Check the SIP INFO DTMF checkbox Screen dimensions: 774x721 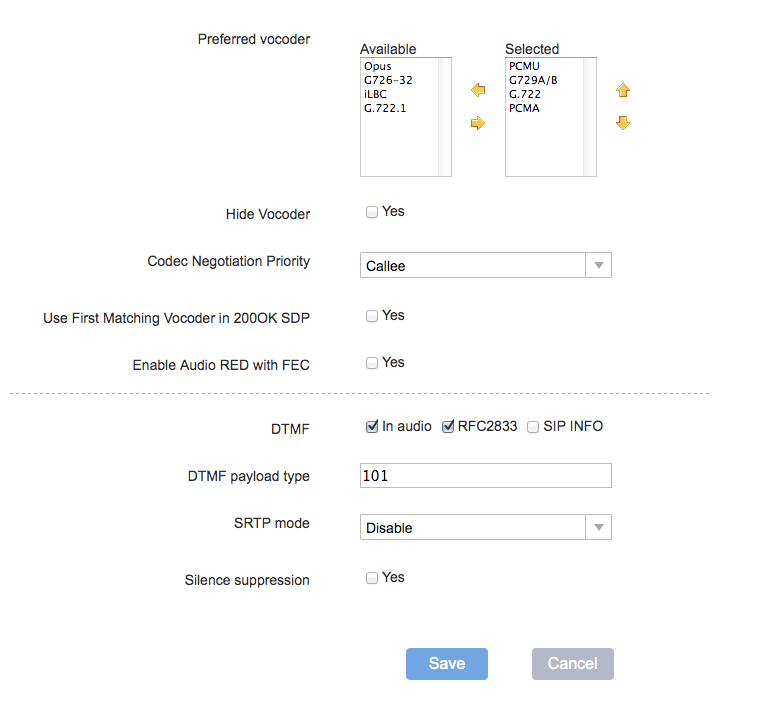(533, 427)
